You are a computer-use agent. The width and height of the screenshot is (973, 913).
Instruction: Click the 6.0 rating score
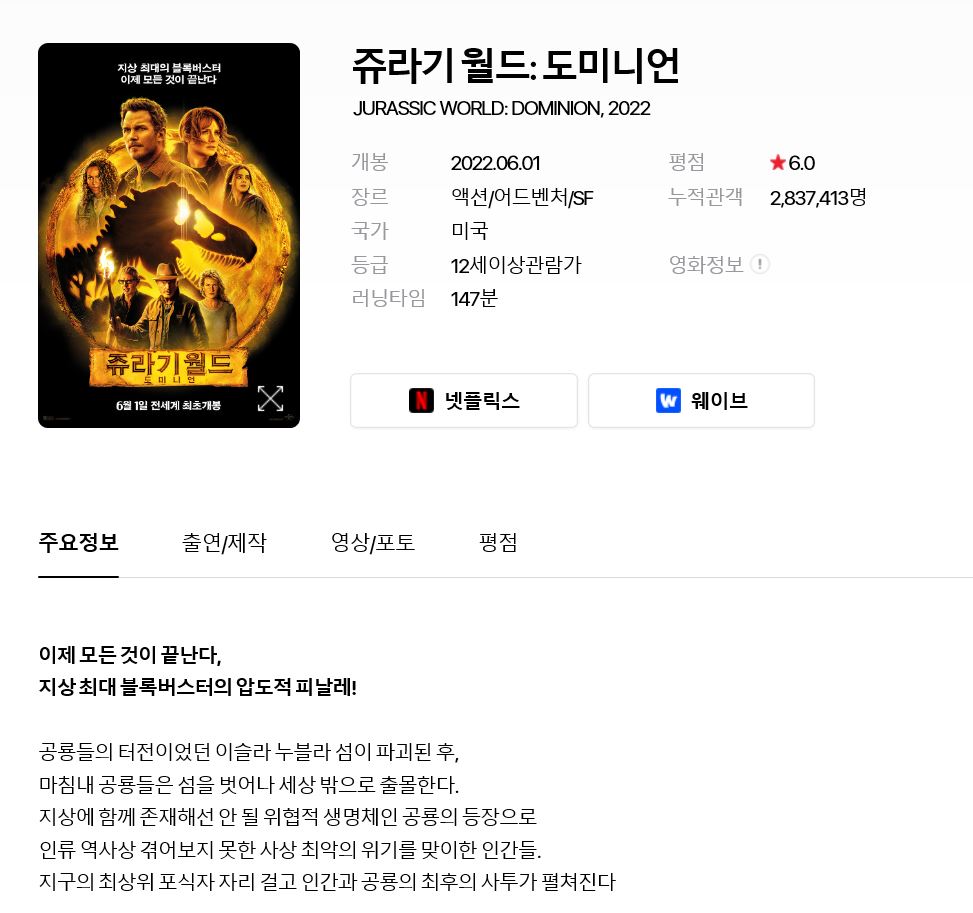[801, 163]
